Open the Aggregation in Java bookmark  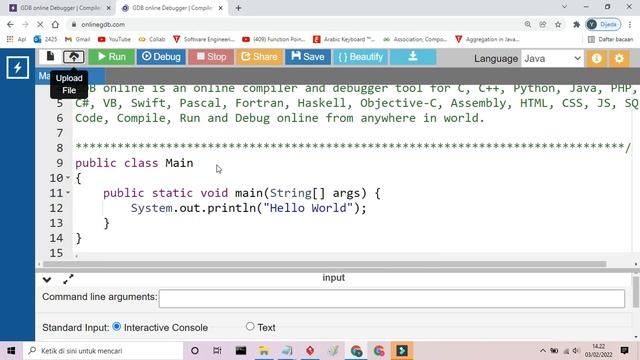click(487, 39)
